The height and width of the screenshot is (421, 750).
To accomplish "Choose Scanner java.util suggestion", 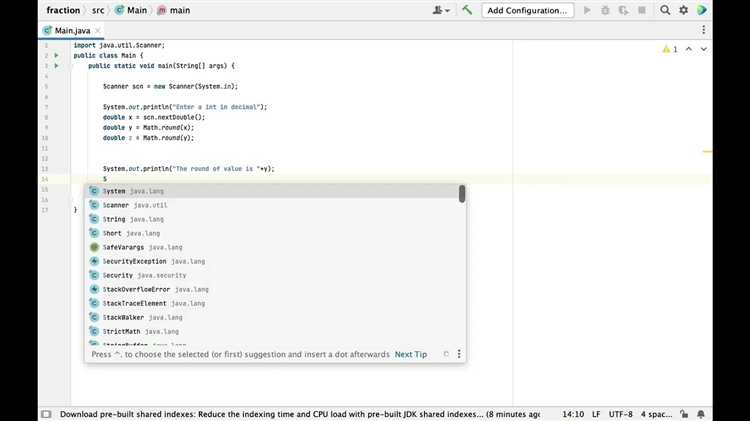I will (272, 205).
